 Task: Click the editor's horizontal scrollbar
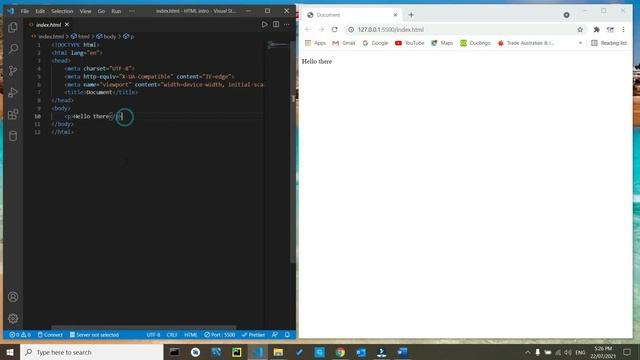tap(143, 327)
